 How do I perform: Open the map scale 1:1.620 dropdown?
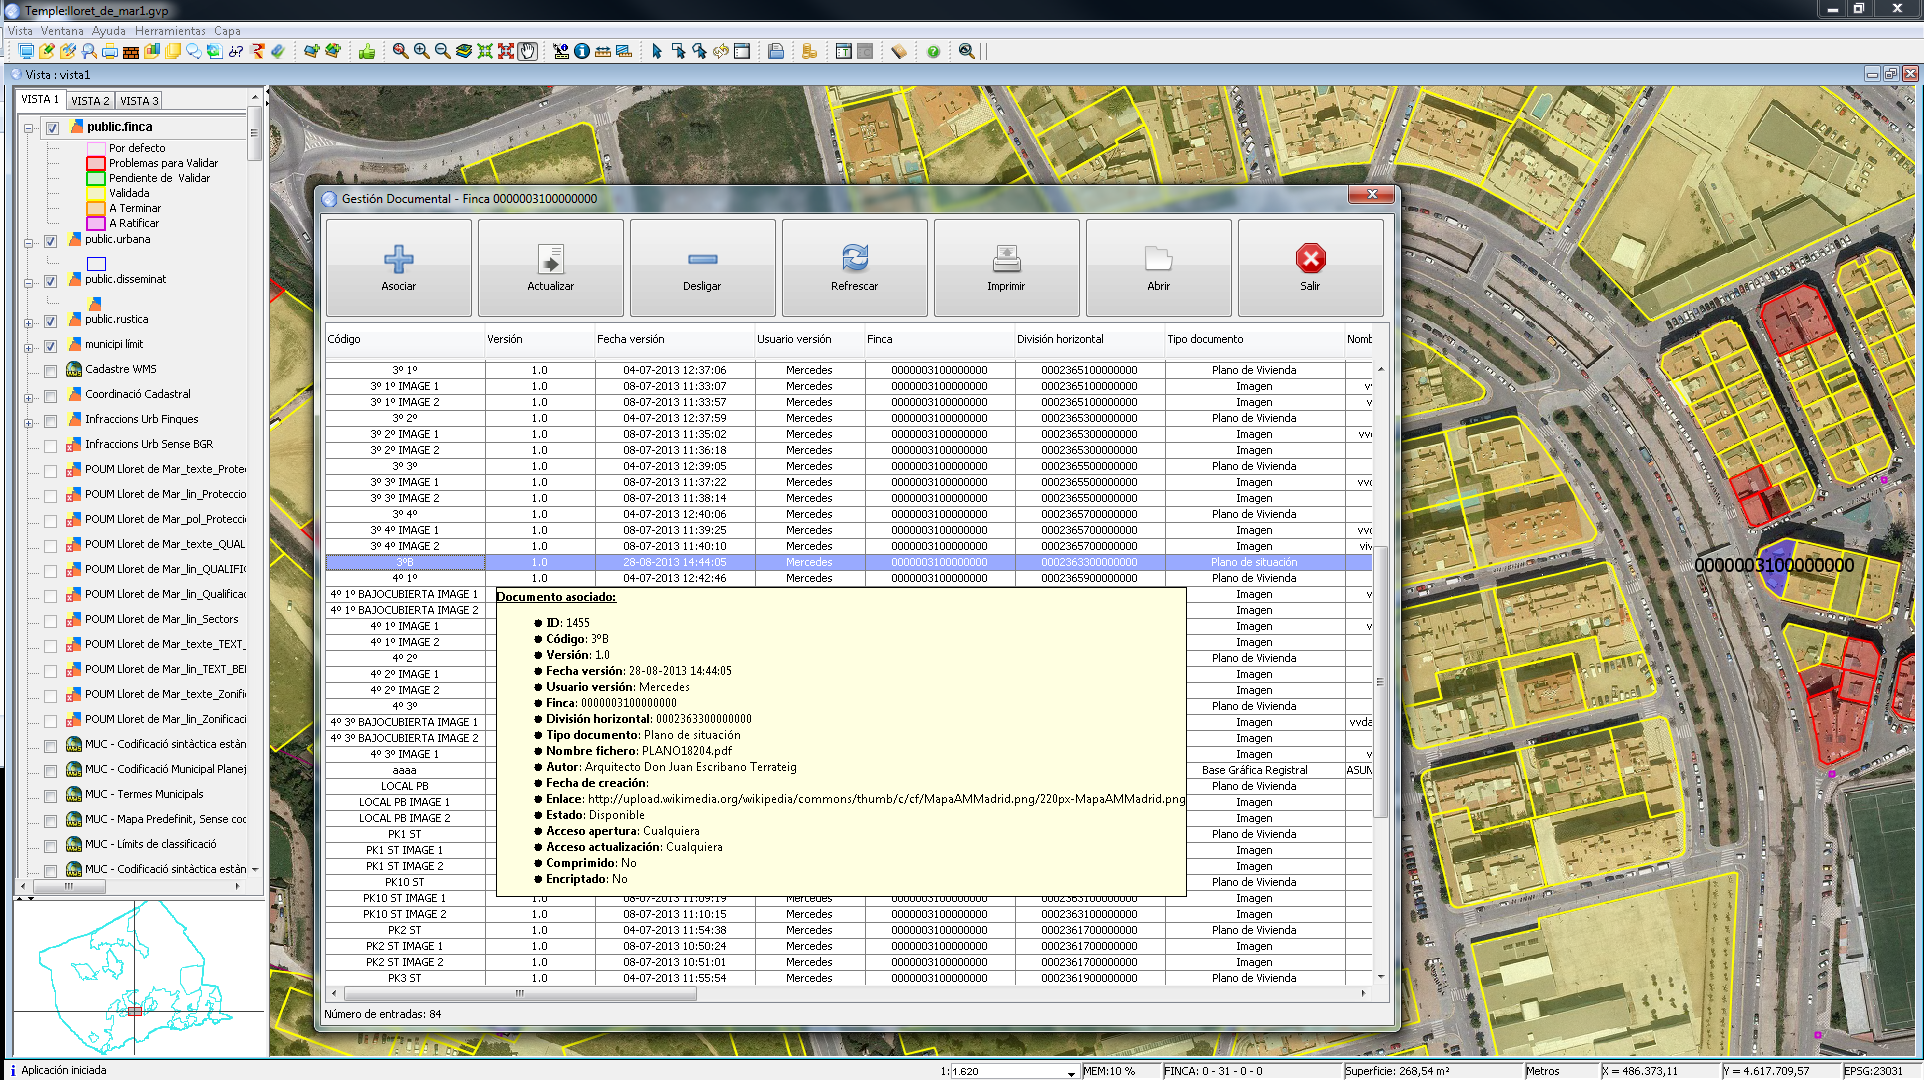[x=1071, y=1072]
